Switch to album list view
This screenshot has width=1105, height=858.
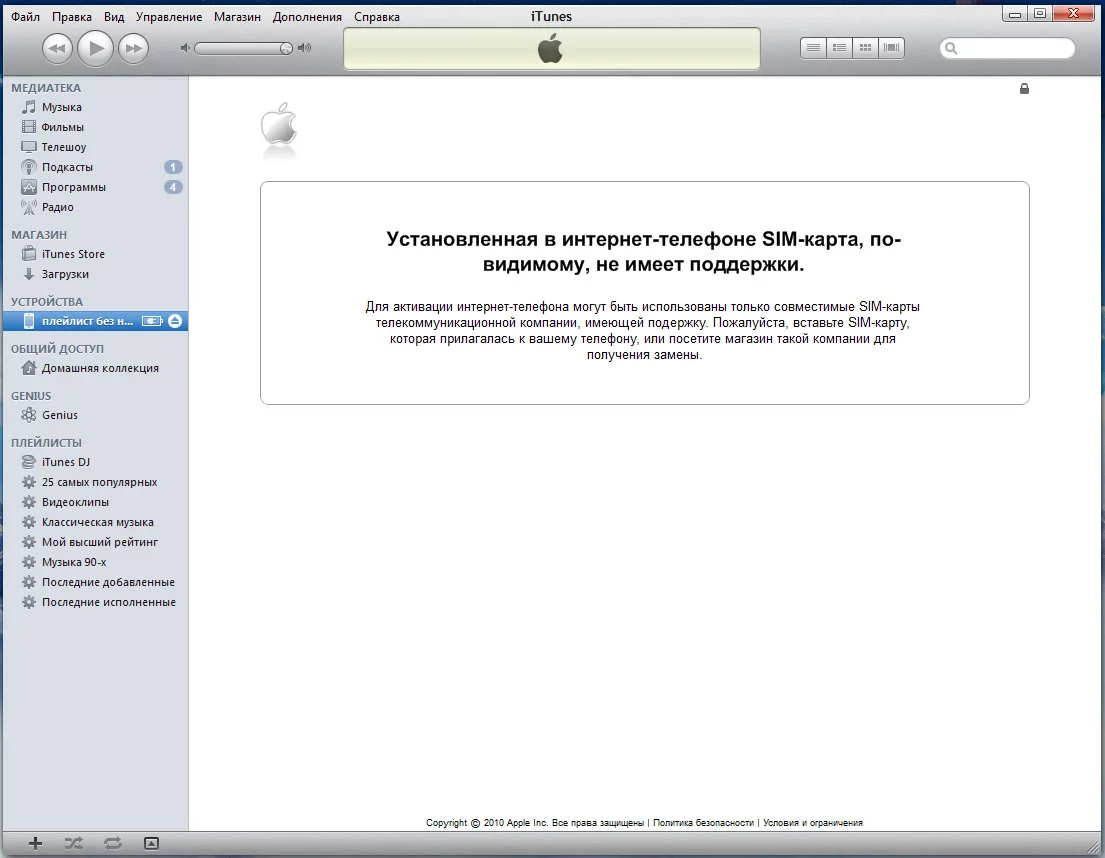coord(839,48)
